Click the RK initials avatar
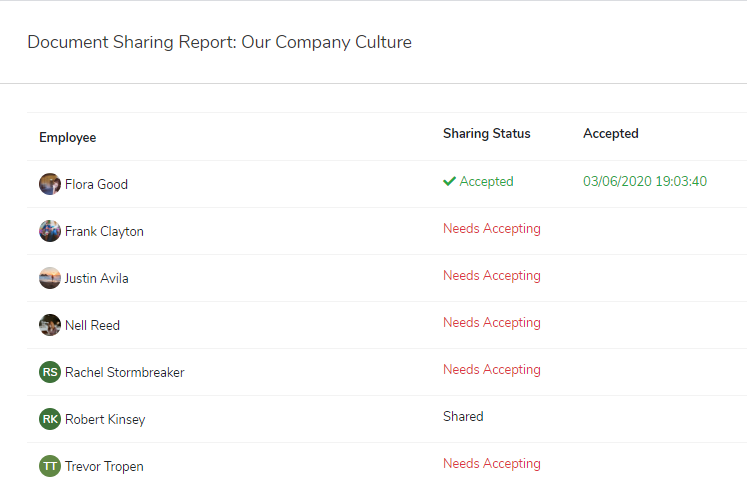Screen dimensions: 747x503 (x=50, y=419)
